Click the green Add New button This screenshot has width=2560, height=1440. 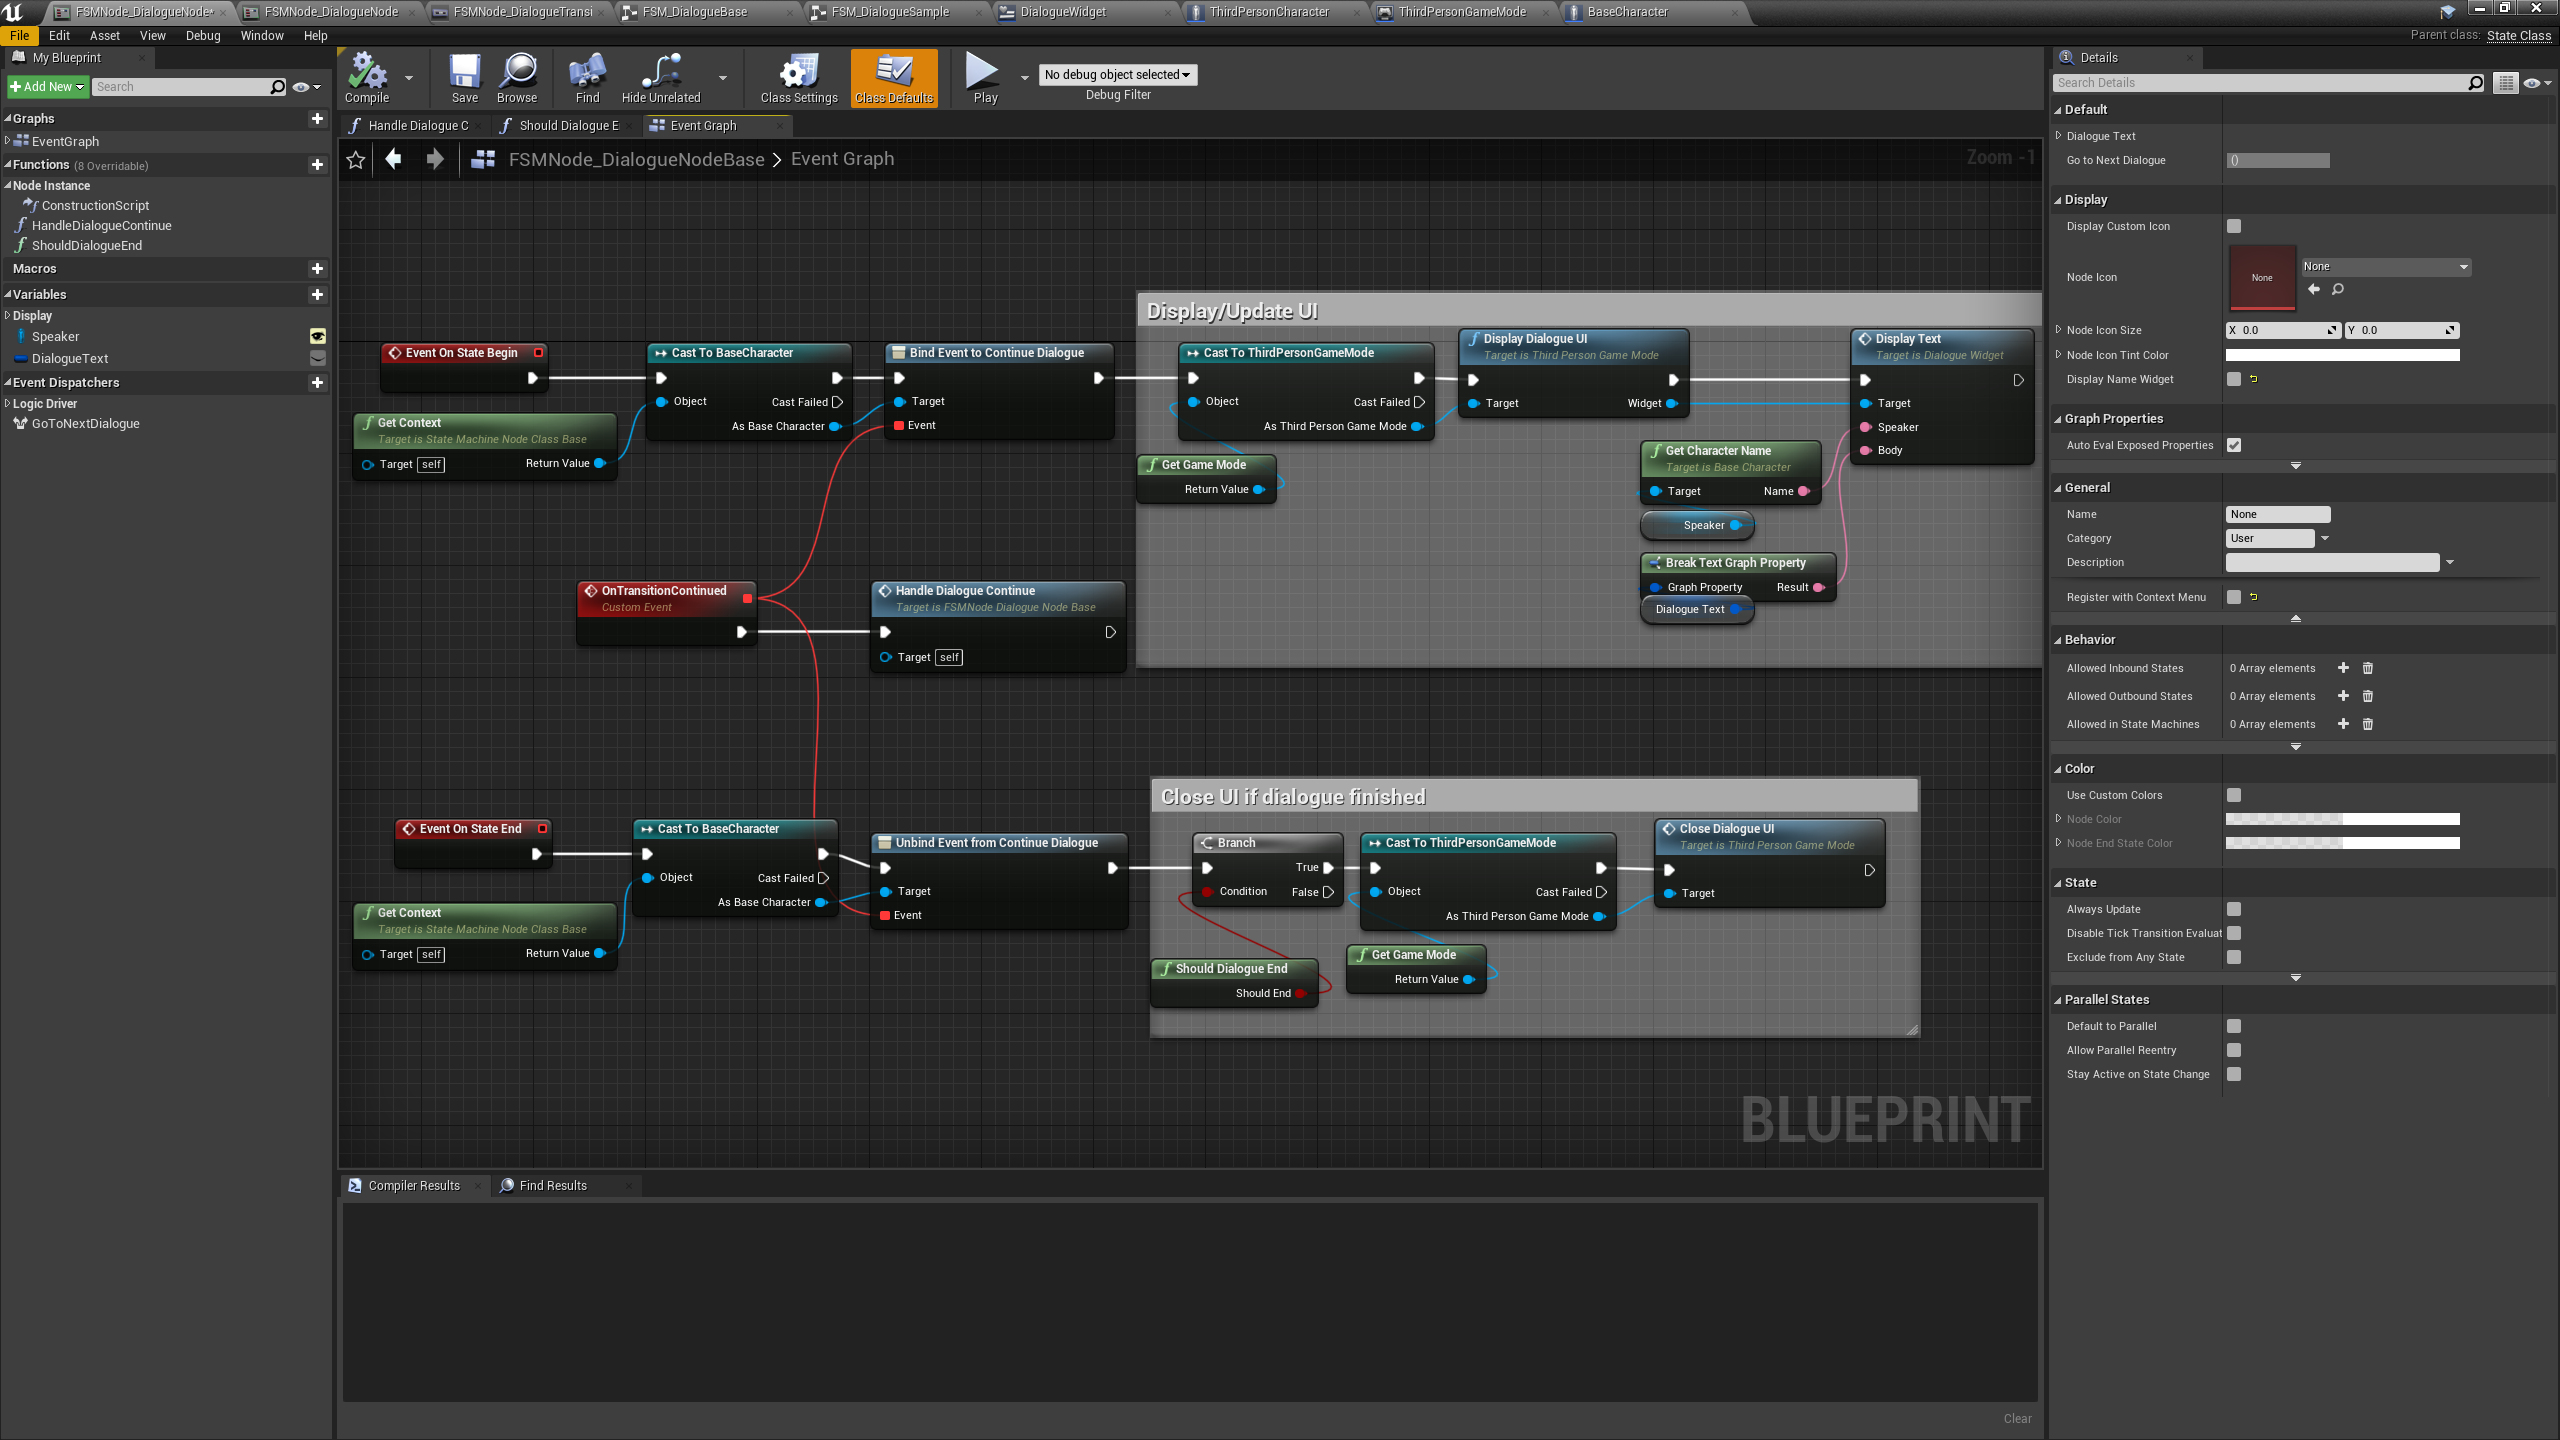coord(46,87)
